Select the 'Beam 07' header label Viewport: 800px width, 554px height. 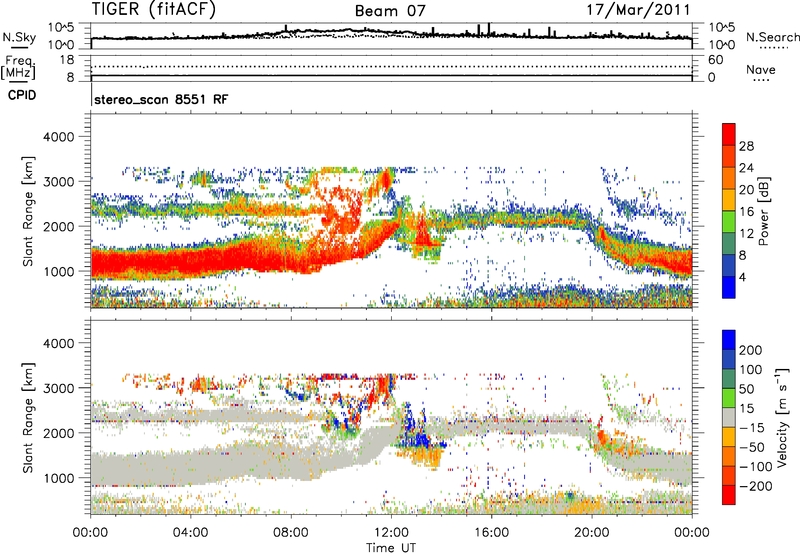point(390,11)
